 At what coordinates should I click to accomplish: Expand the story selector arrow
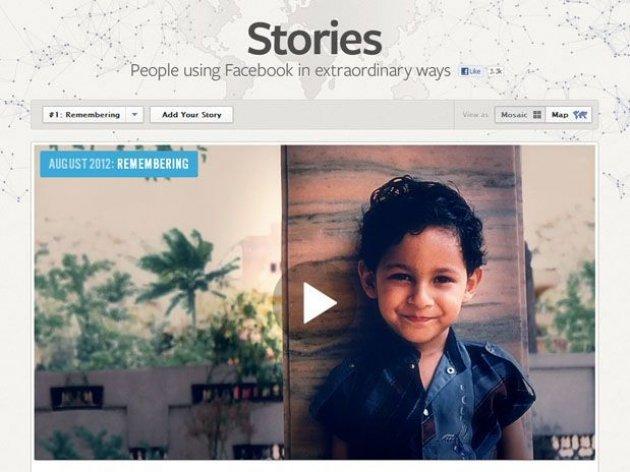point(135,115)
